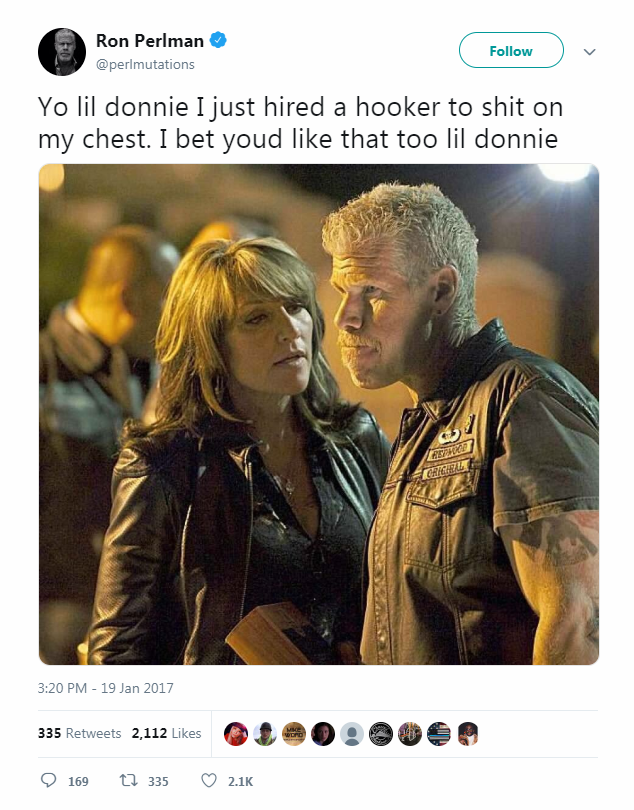Image resolution: width=634 pixels, height=810 pixels.
Task: Click the blue verified badge
Action: coord(218,40)
